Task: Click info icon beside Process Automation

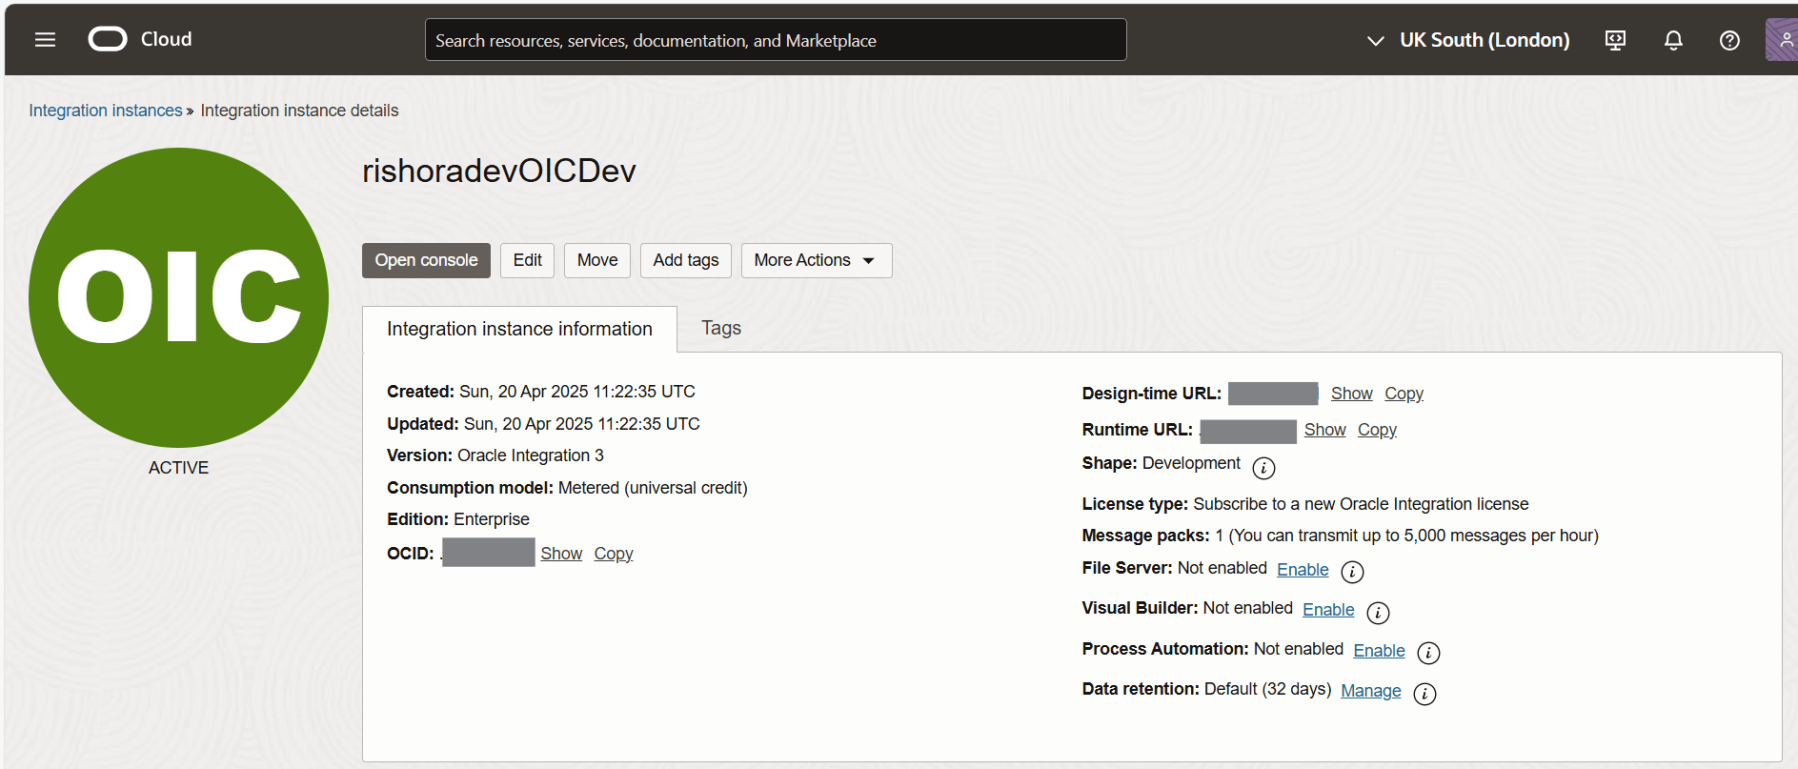Action: click(x=1429, y=653)
